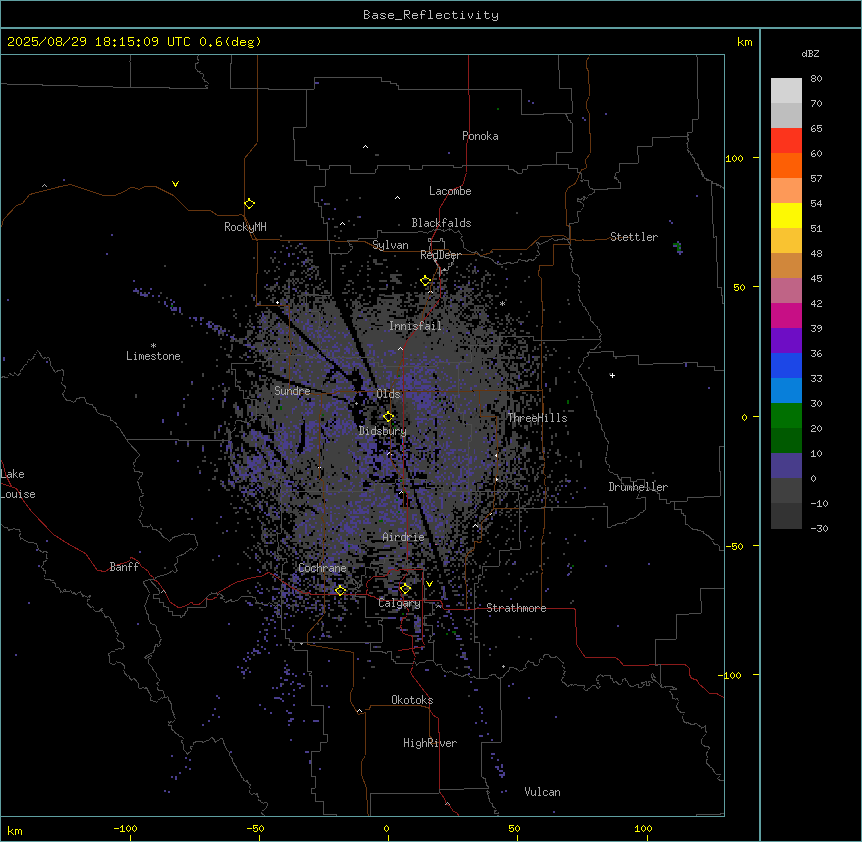The width and height of the screenshot is (862, 842).
Task: Click the yellow diamond marker above the RockyMH label
Action: [250, 204]
